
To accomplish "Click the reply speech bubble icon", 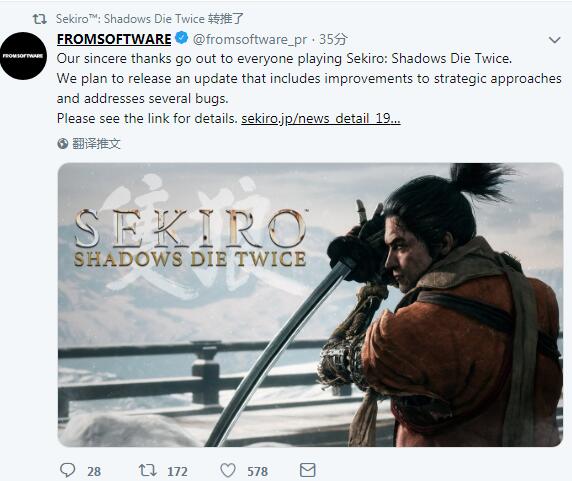I will pyautogui.click(x=67, y=470).
